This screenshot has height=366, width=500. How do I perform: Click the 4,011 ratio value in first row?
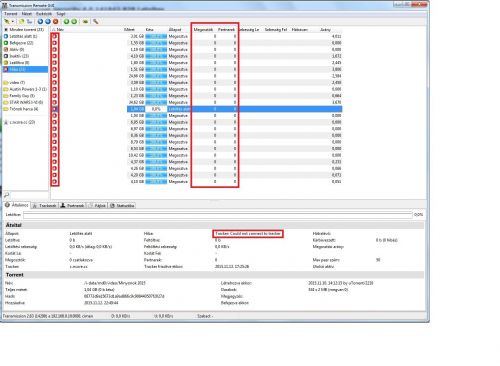click(336, 36)
